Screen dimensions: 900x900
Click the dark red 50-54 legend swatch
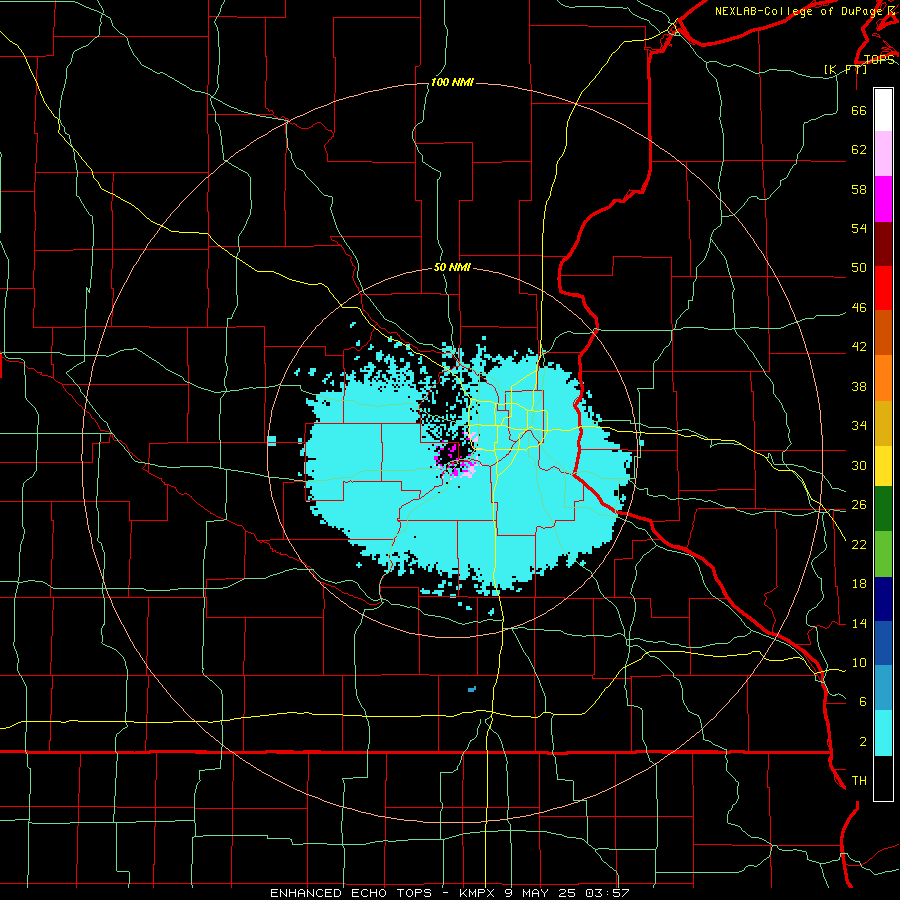883,244
